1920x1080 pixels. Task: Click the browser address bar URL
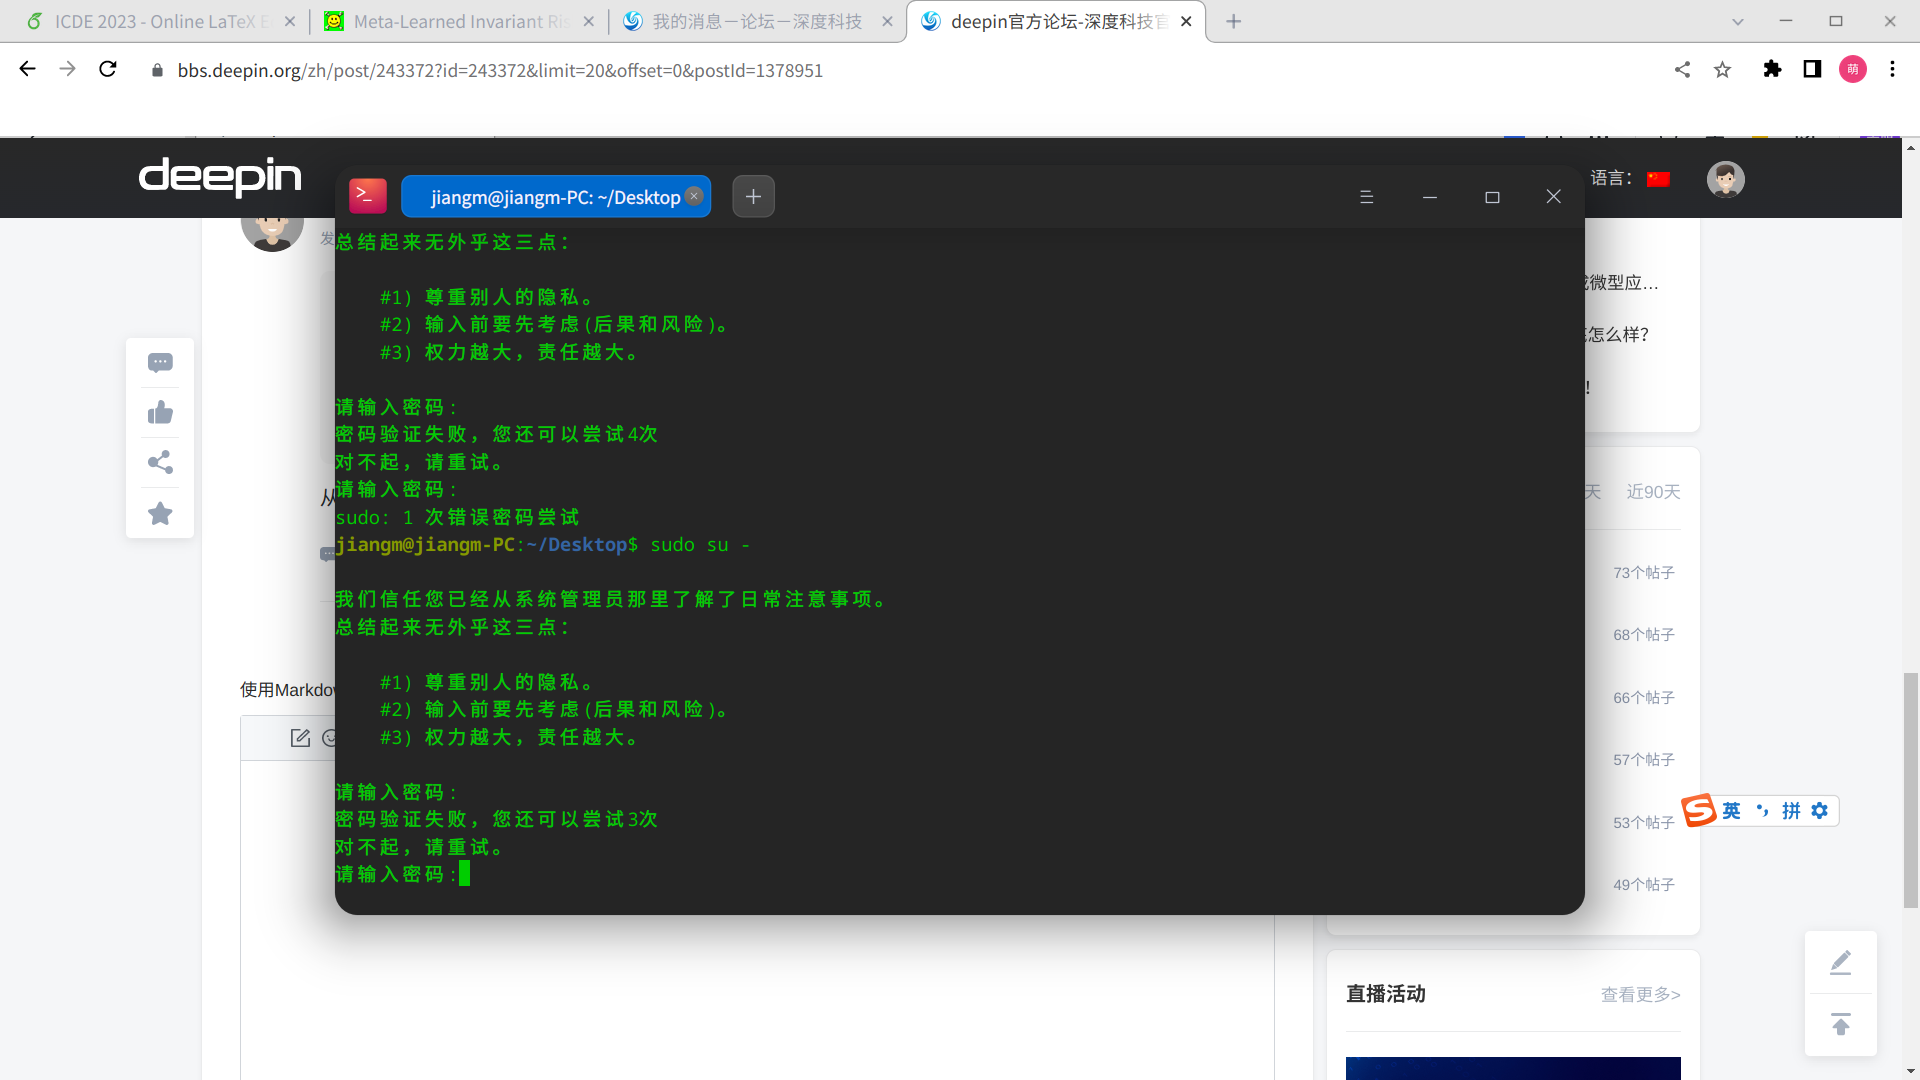coord(500,70)
